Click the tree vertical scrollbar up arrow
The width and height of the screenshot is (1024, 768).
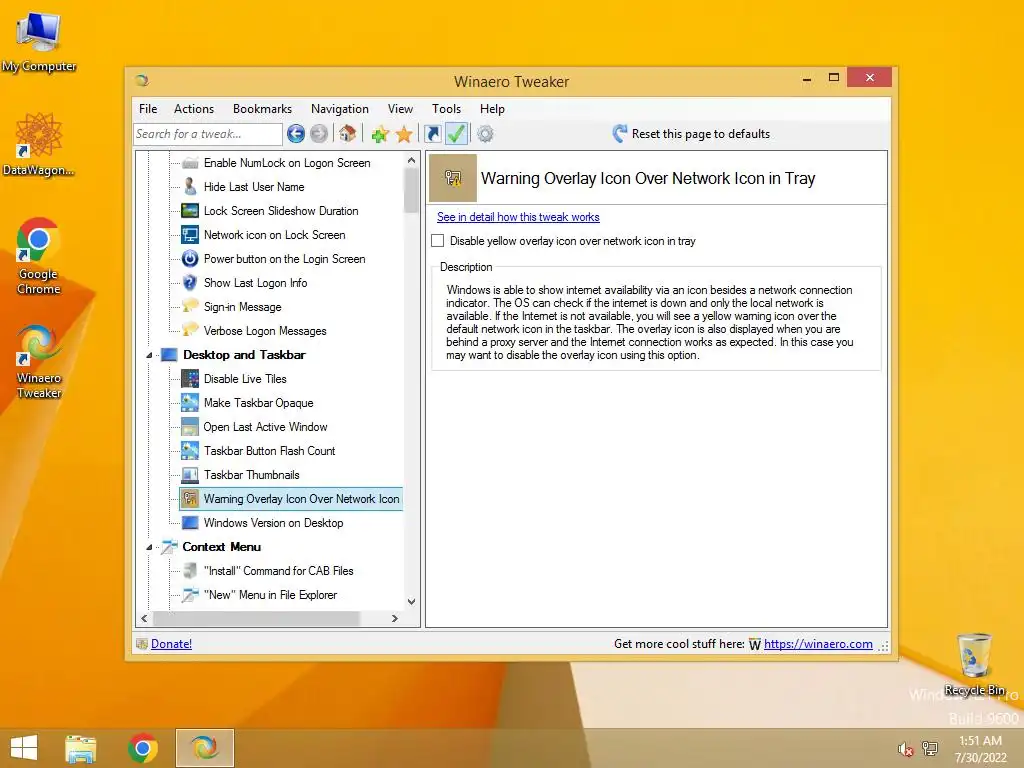click(x=411, y=160)
